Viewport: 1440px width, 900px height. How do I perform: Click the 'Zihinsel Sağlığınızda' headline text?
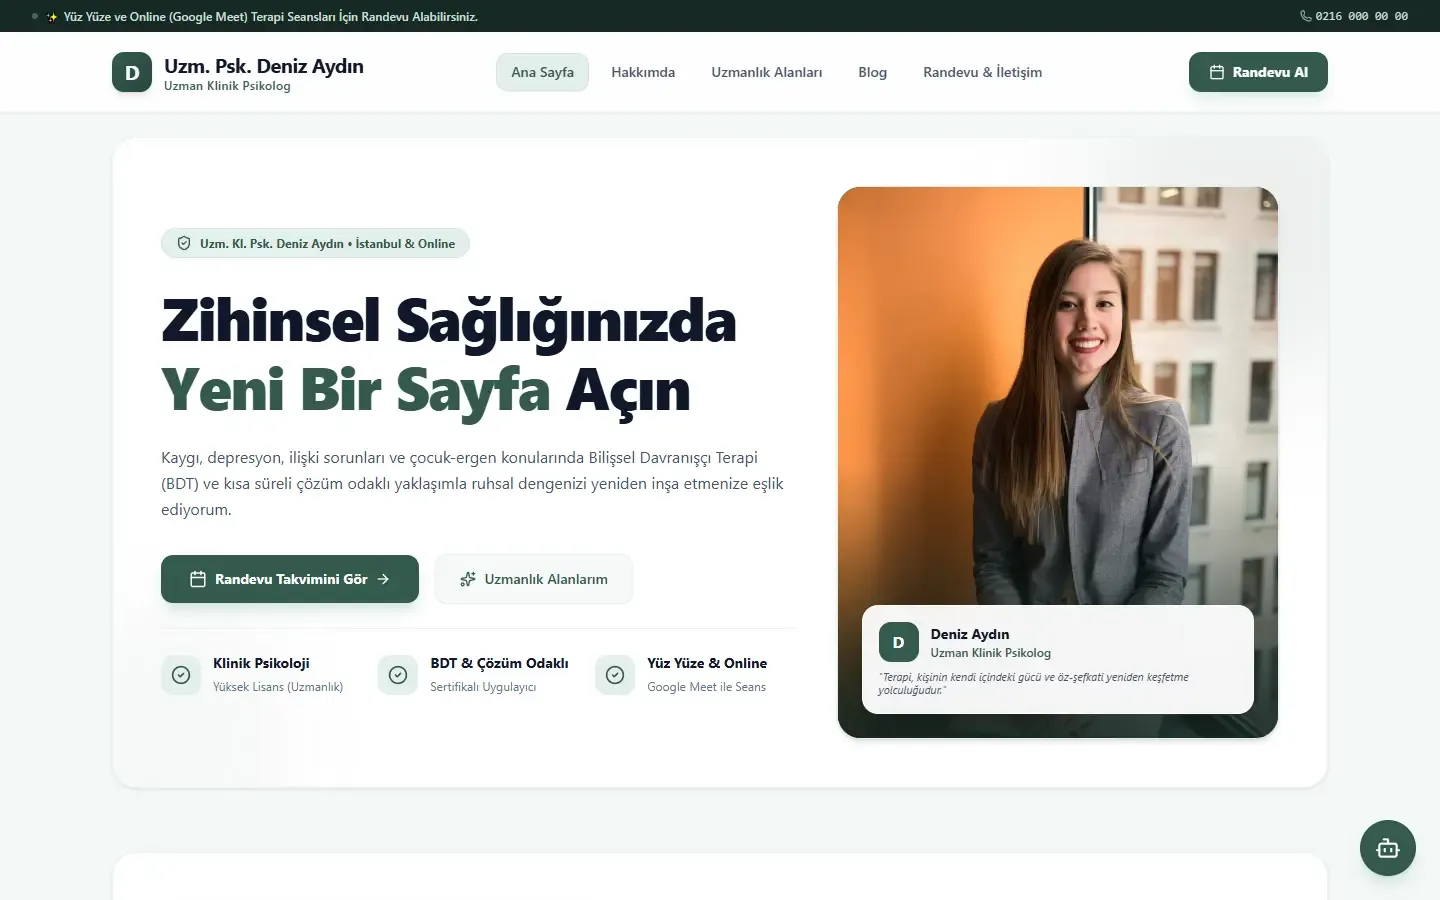(448, 321)
